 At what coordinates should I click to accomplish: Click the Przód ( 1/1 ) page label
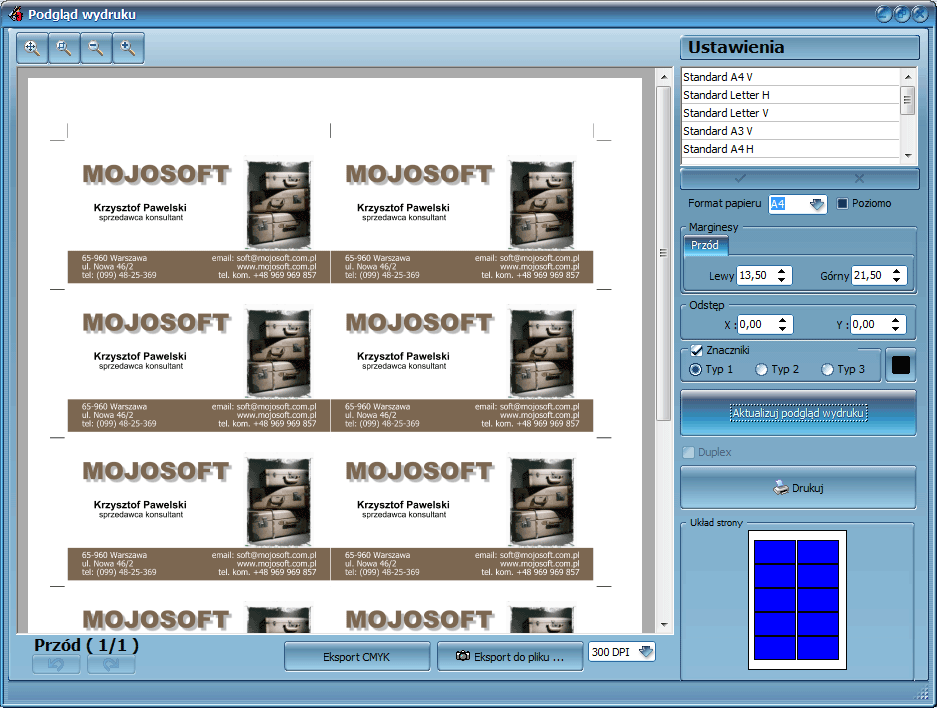coord(86,645)
